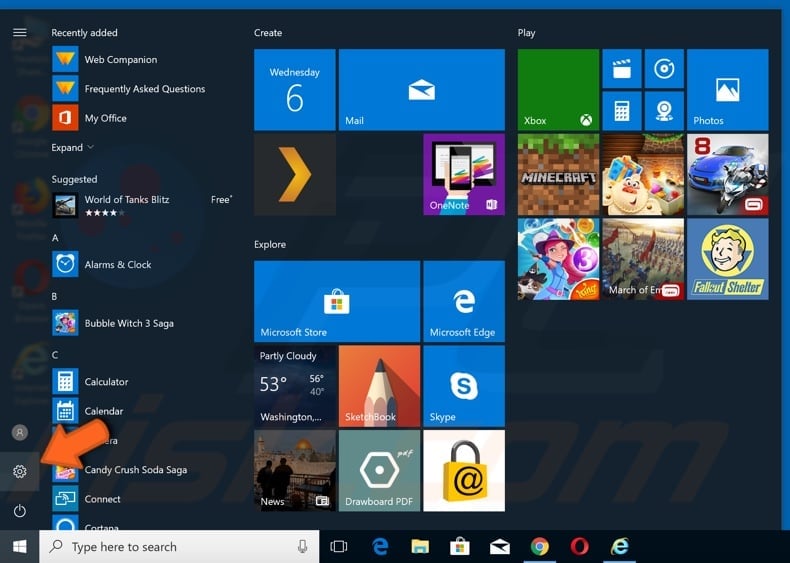Open the Minecraft game tile
Image resolution: width=790 pixels, height=563 pixels.
[x=558, y=175]
